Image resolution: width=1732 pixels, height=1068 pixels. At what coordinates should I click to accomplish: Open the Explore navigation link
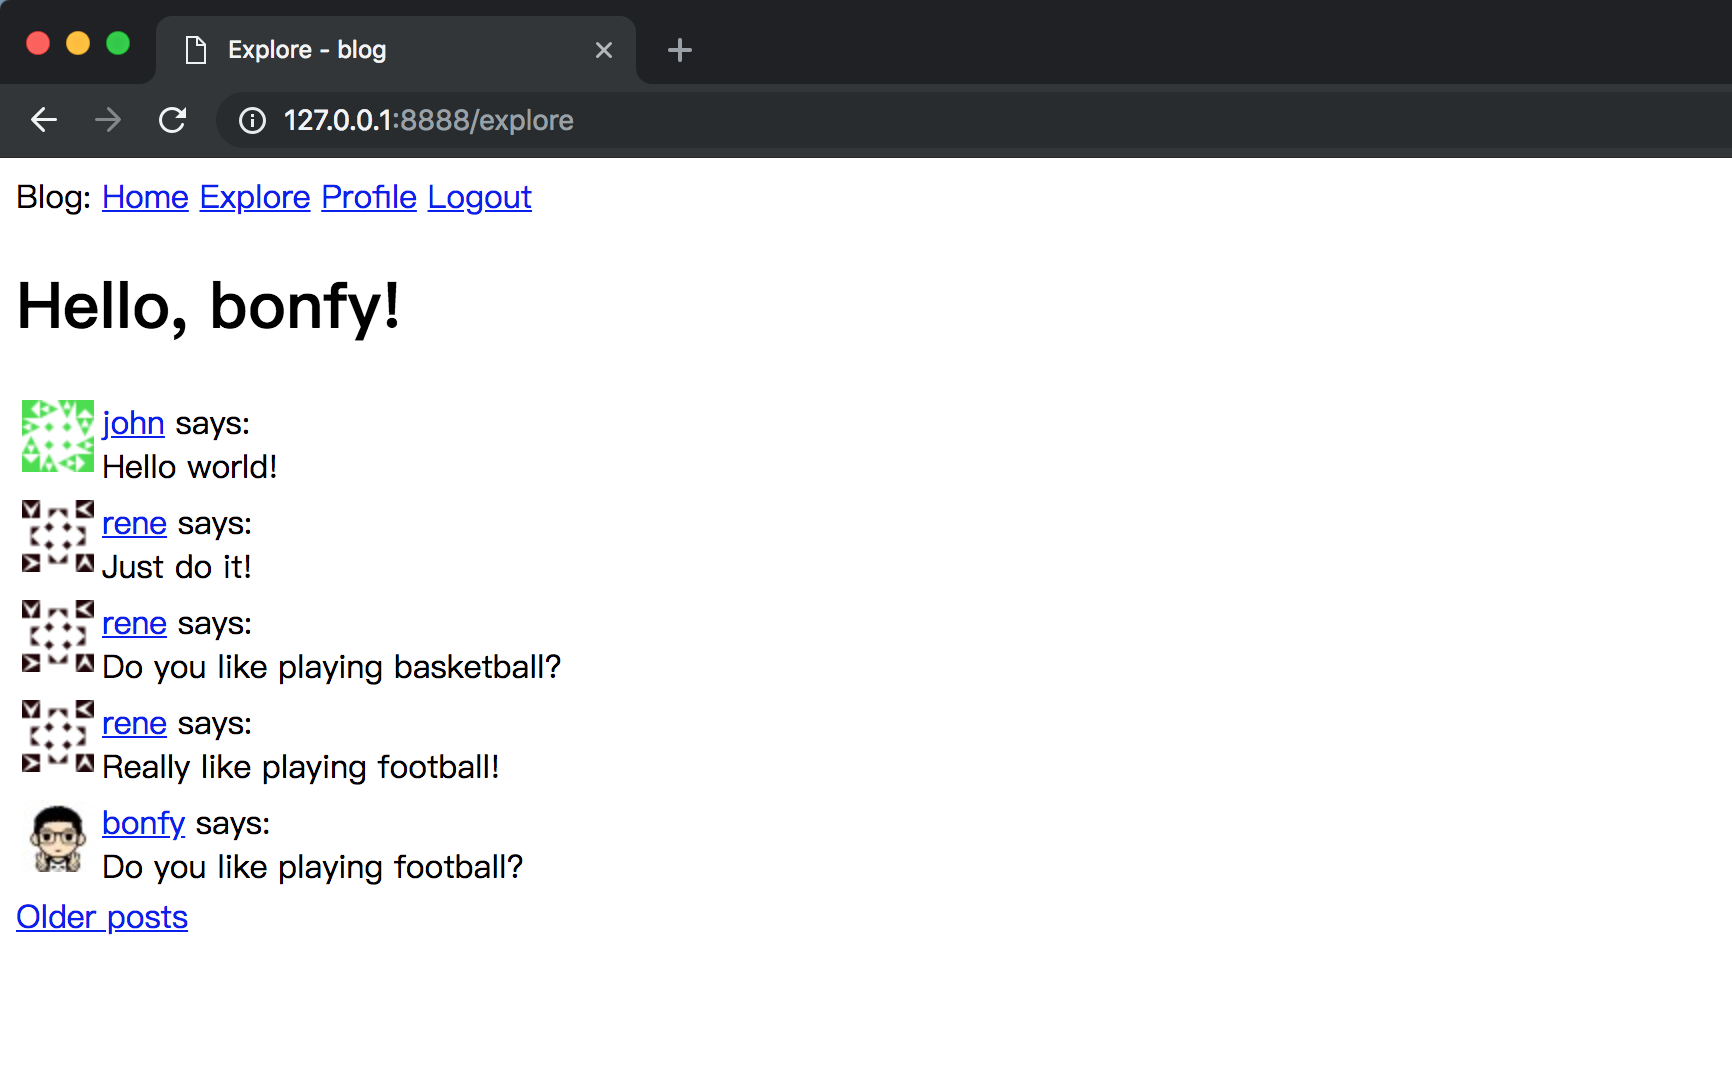(x=255, y=197)
